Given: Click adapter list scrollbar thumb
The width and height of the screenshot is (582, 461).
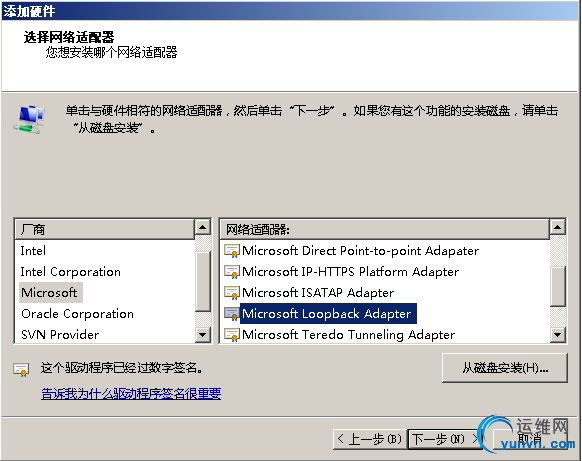Looking at the screenshot, I should [x=558, y=286].
